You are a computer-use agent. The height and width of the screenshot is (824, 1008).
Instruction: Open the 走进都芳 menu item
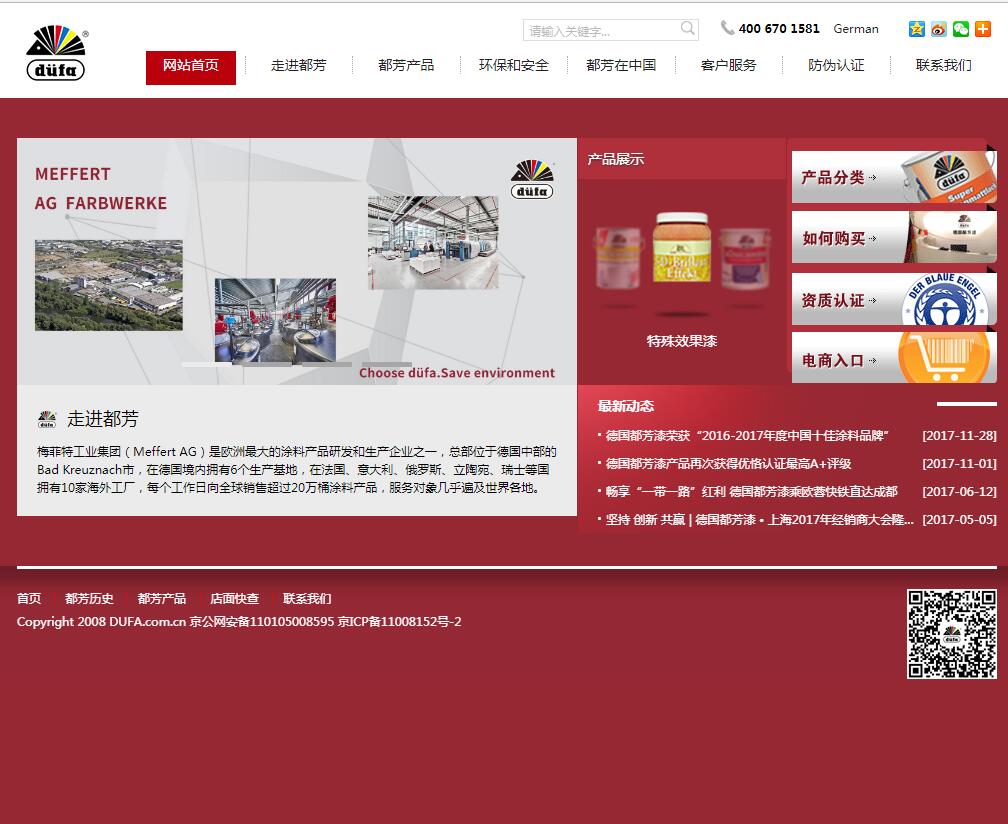point(298,65)
